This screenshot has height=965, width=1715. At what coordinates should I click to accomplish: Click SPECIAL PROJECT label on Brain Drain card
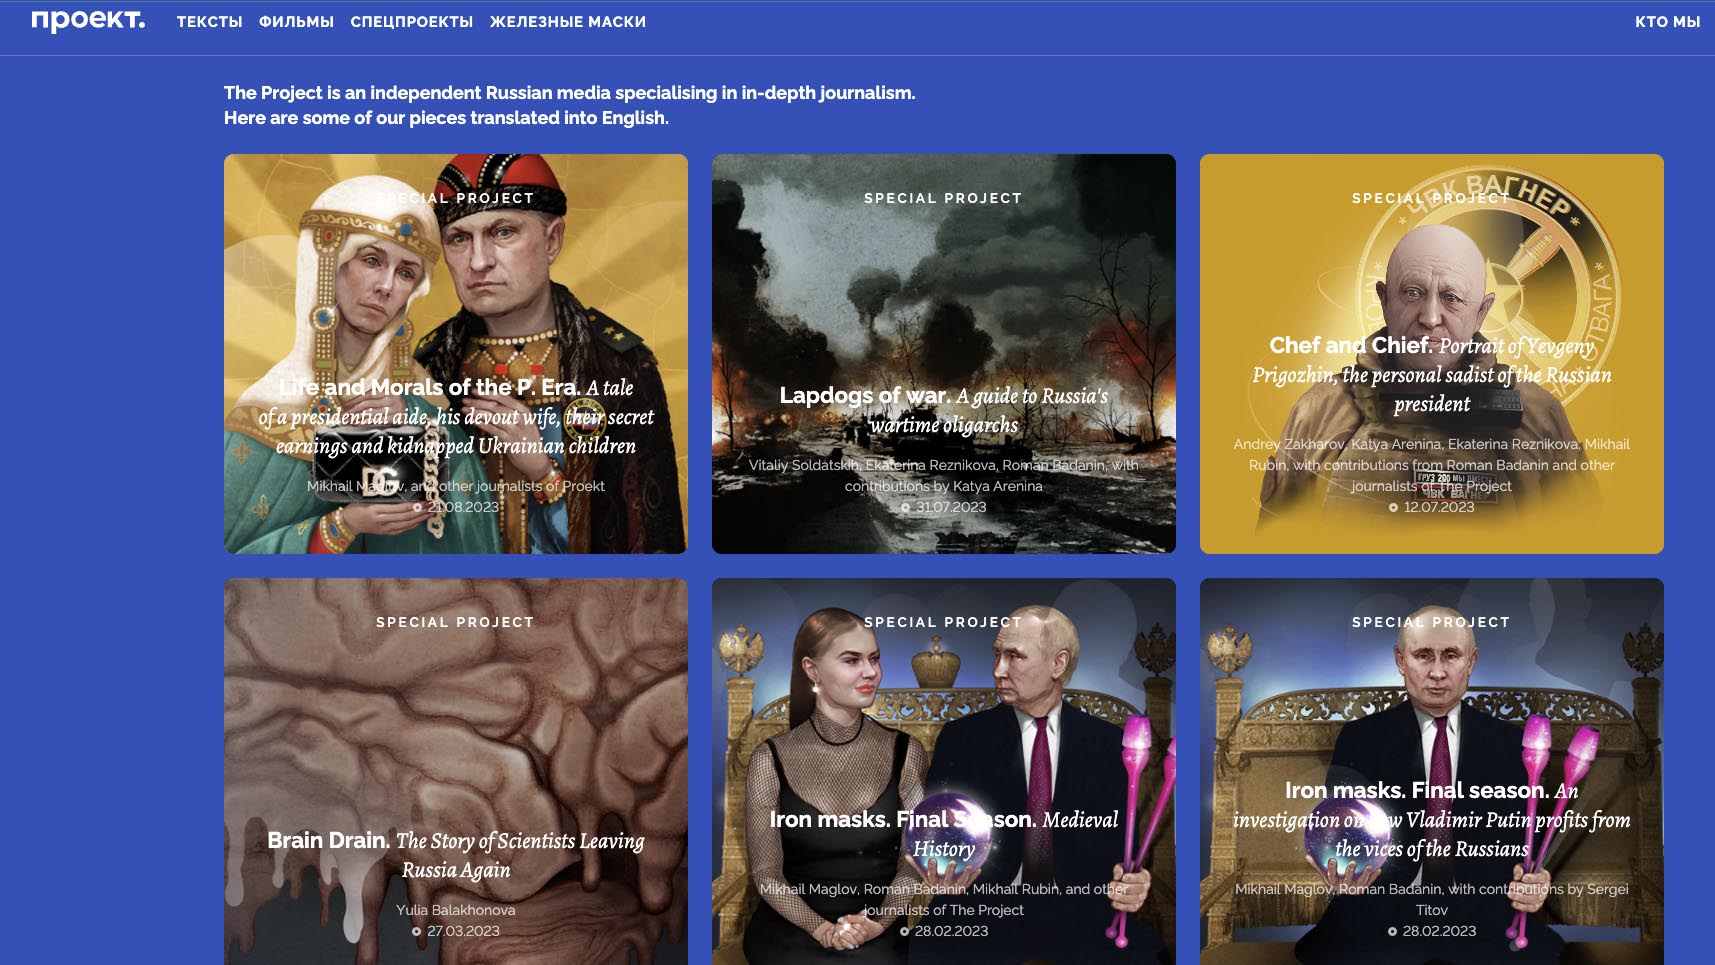pos(455,622)
